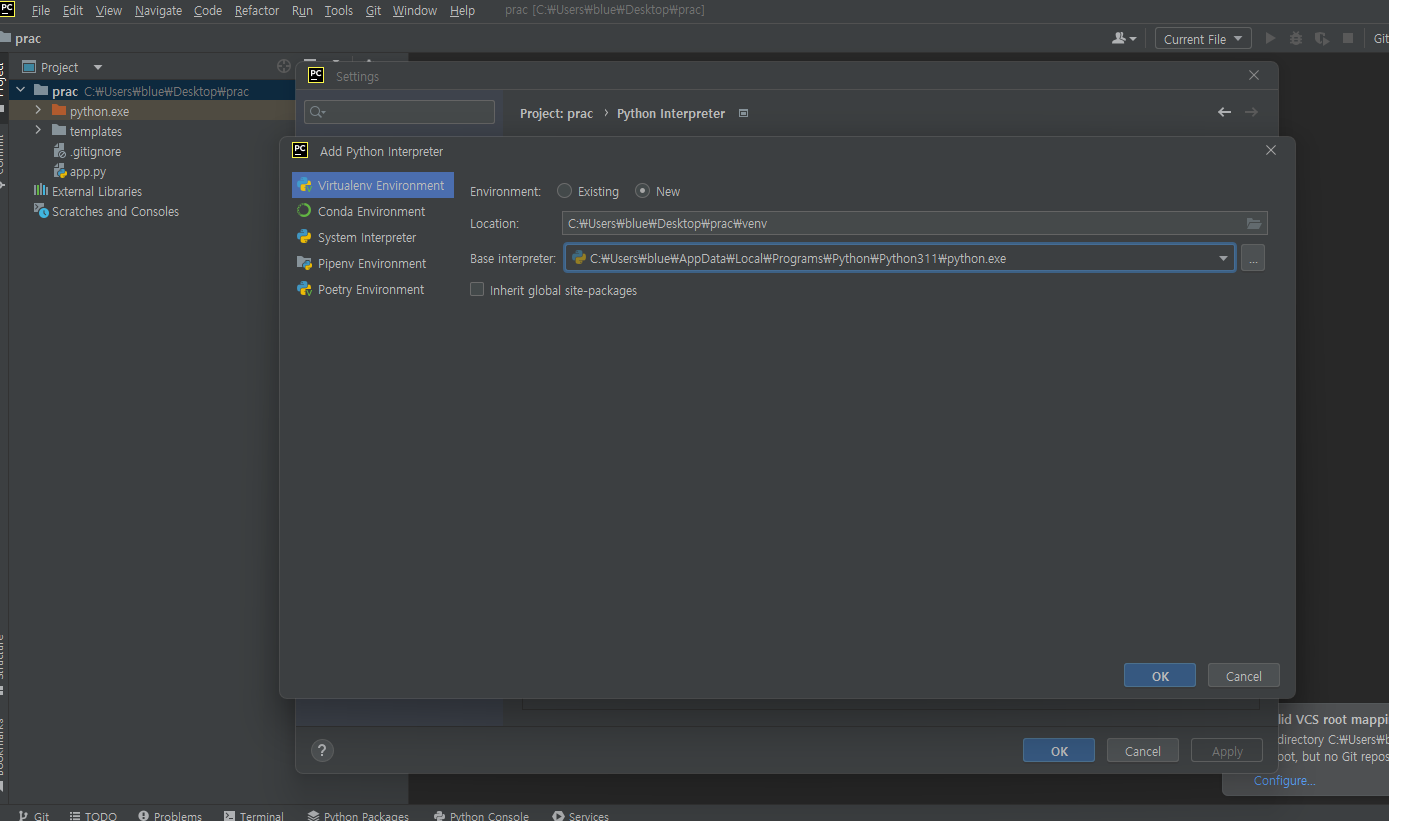The height and width of the screenshot is (833, 1409).
Task: Open base interpreter browse dialog (… button)
Action: click(1253, 258)
